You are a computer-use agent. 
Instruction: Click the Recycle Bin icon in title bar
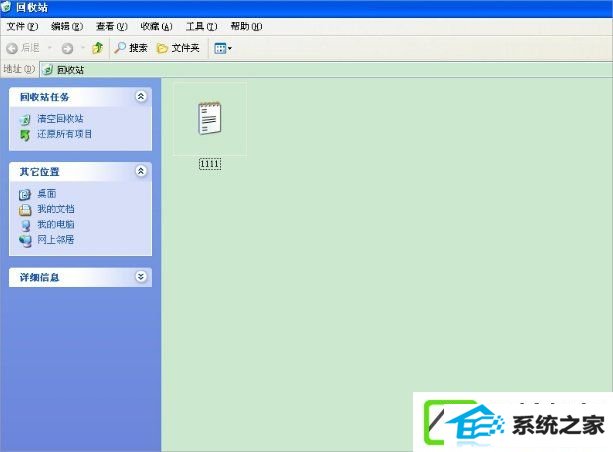pyautogui.click(x=6, y=7)
